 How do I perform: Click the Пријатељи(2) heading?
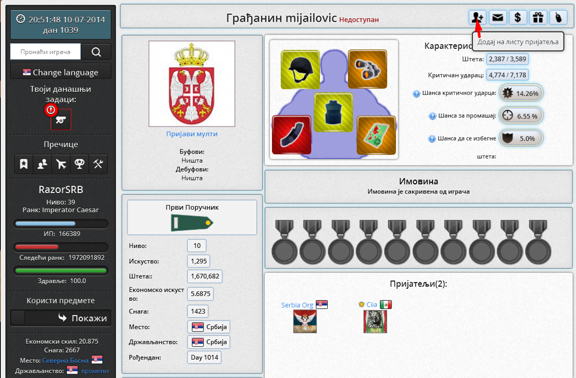418,284
